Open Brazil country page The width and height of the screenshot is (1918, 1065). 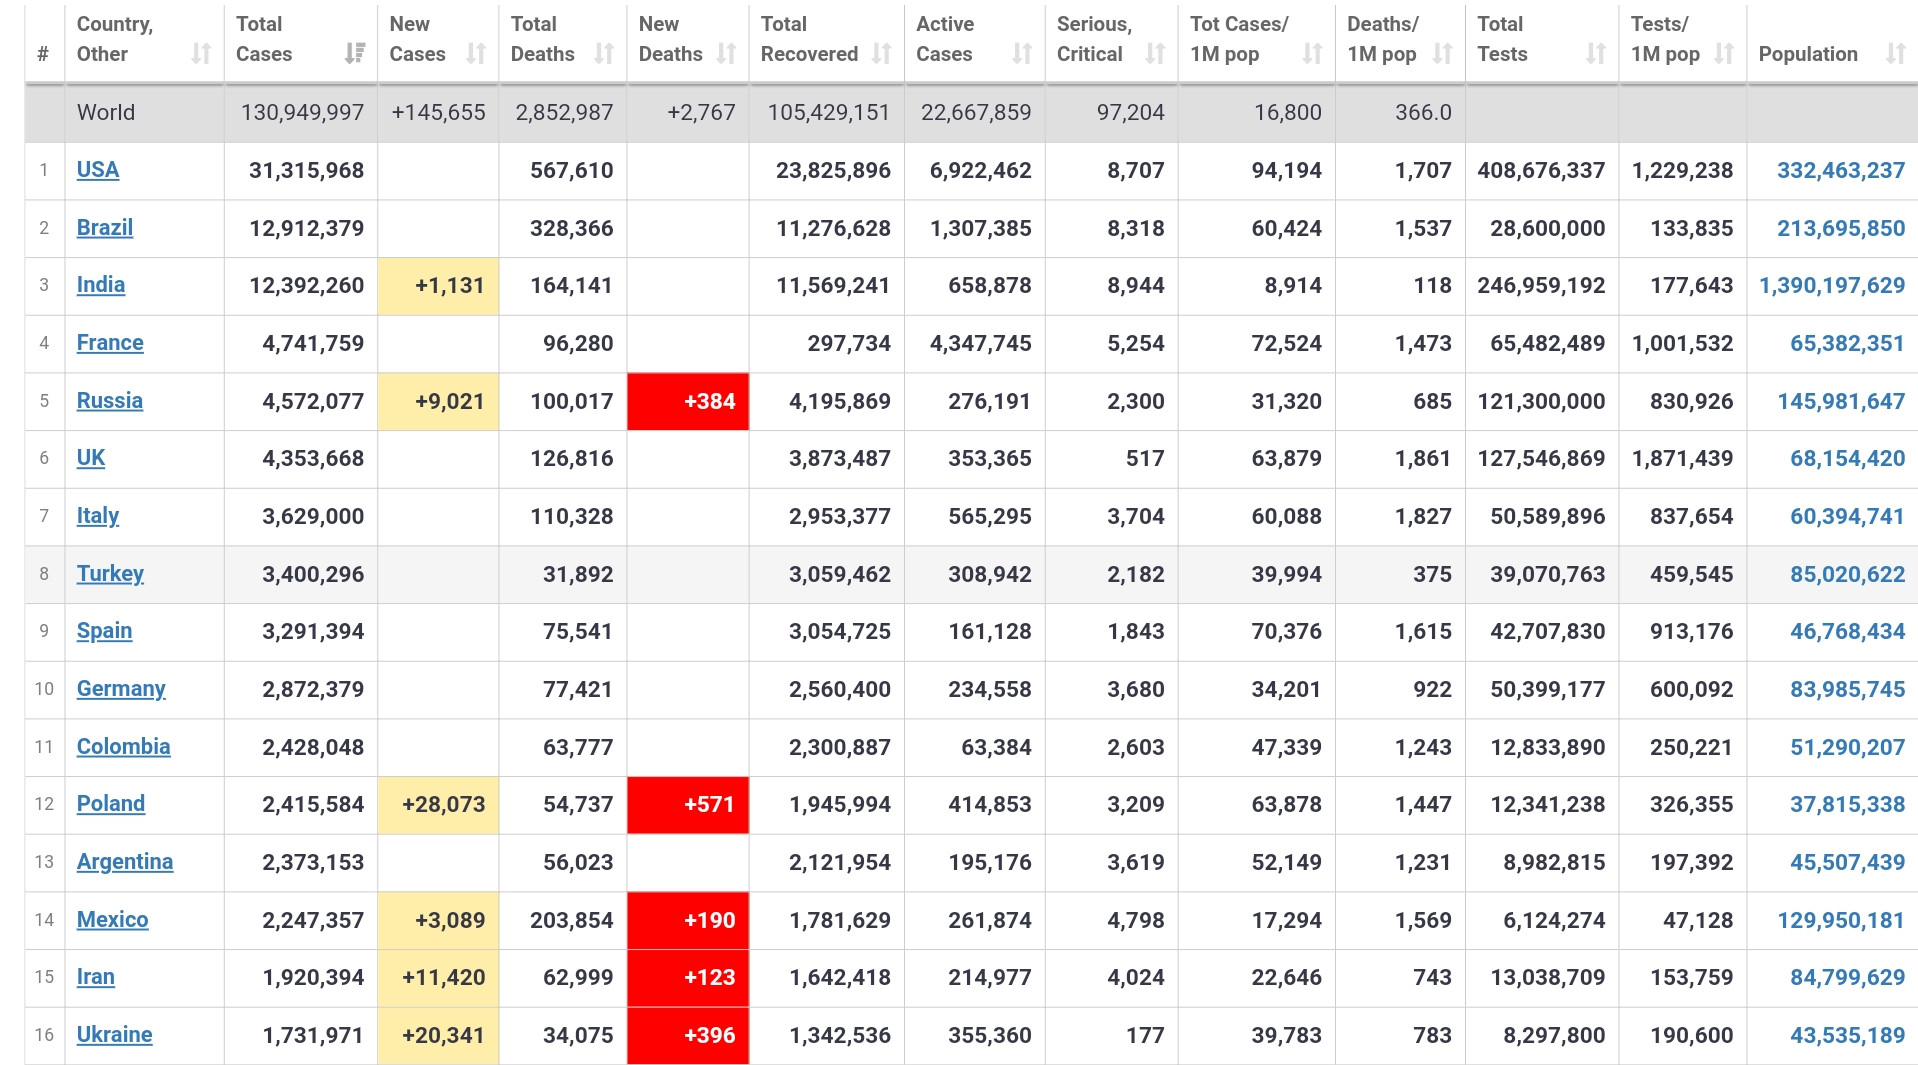coord(105,228)
